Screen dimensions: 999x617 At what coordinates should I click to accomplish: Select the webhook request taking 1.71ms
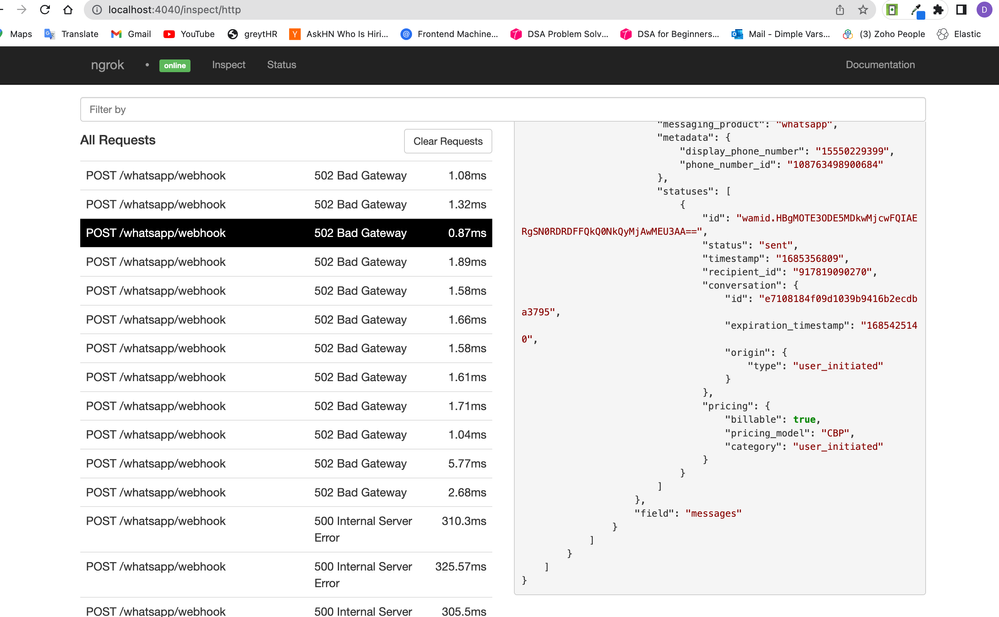[286, 406]
